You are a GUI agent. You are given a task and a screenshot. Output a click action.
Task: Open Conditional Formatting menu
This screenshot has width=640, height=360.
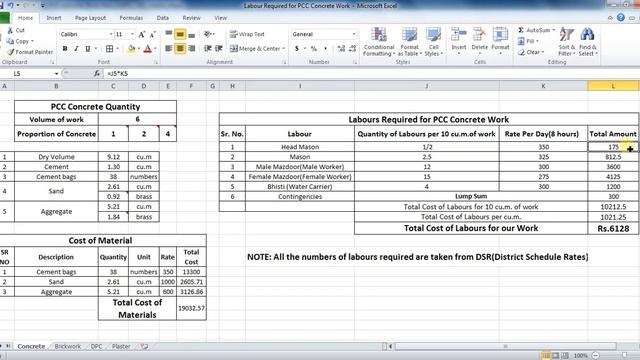click(x=379, y=42)
